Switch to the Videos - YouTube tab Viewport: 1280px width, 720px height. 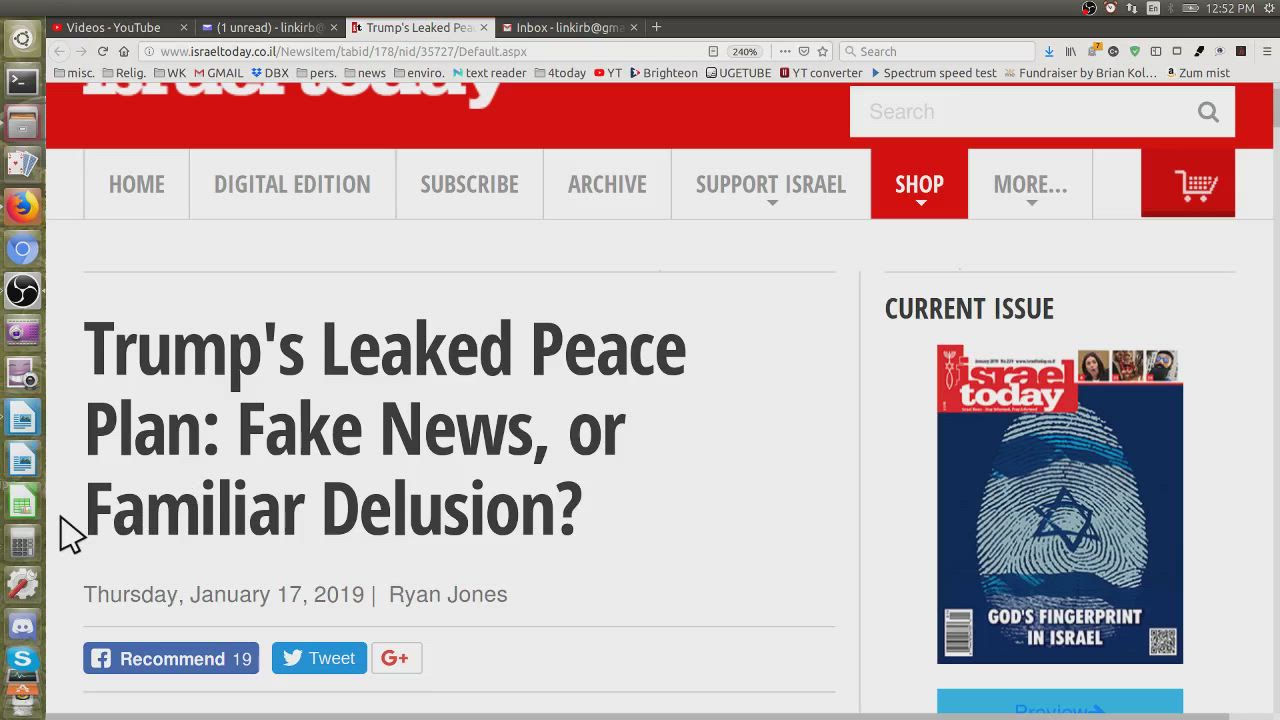[112, 27]
